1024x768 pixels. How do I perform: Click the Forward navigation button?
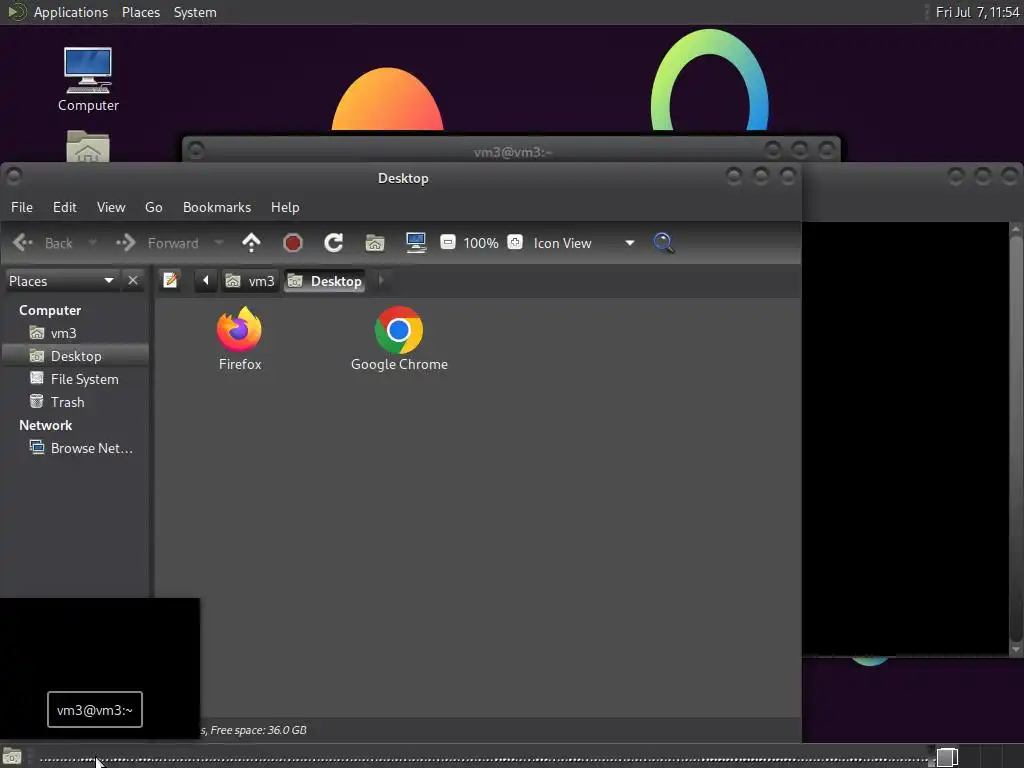coord(157,243)
